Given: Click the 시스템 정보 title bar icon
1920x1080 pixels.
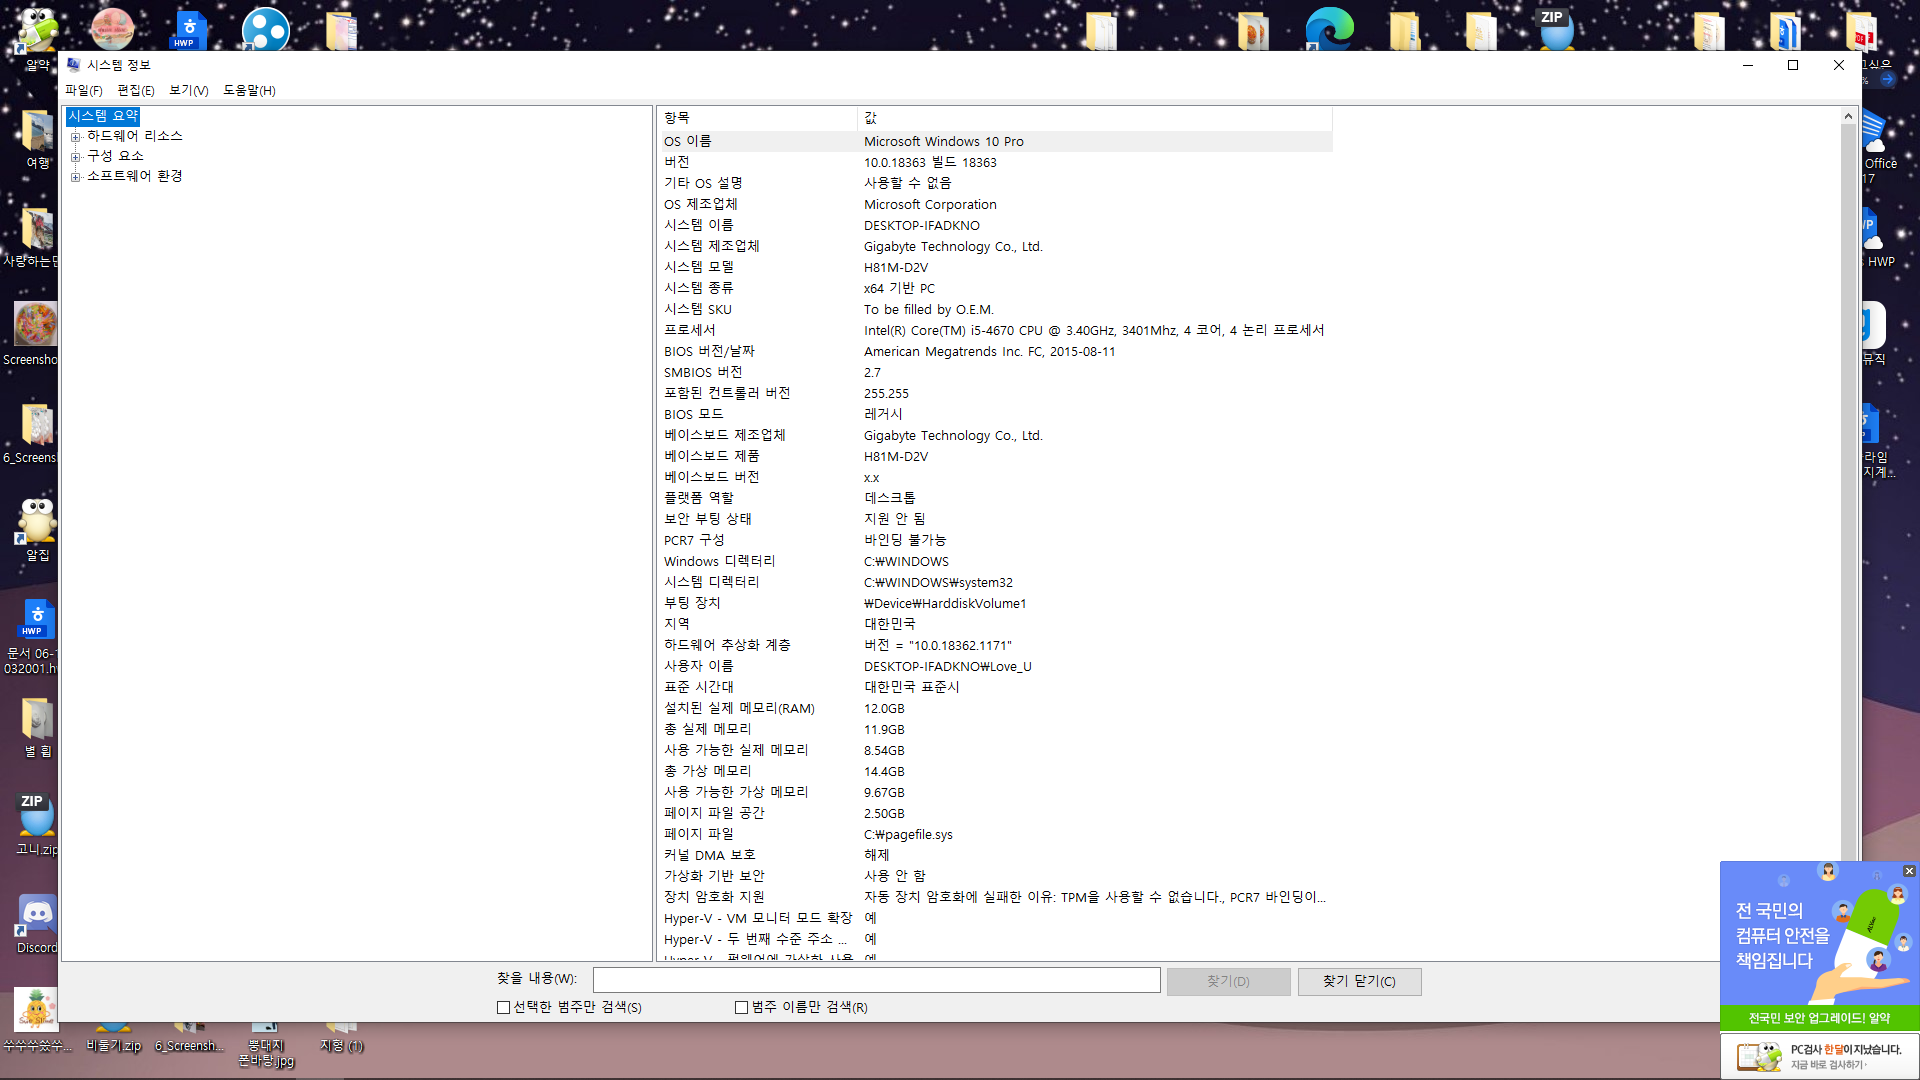Looking at the screenshot, I should tap(74, 65).
